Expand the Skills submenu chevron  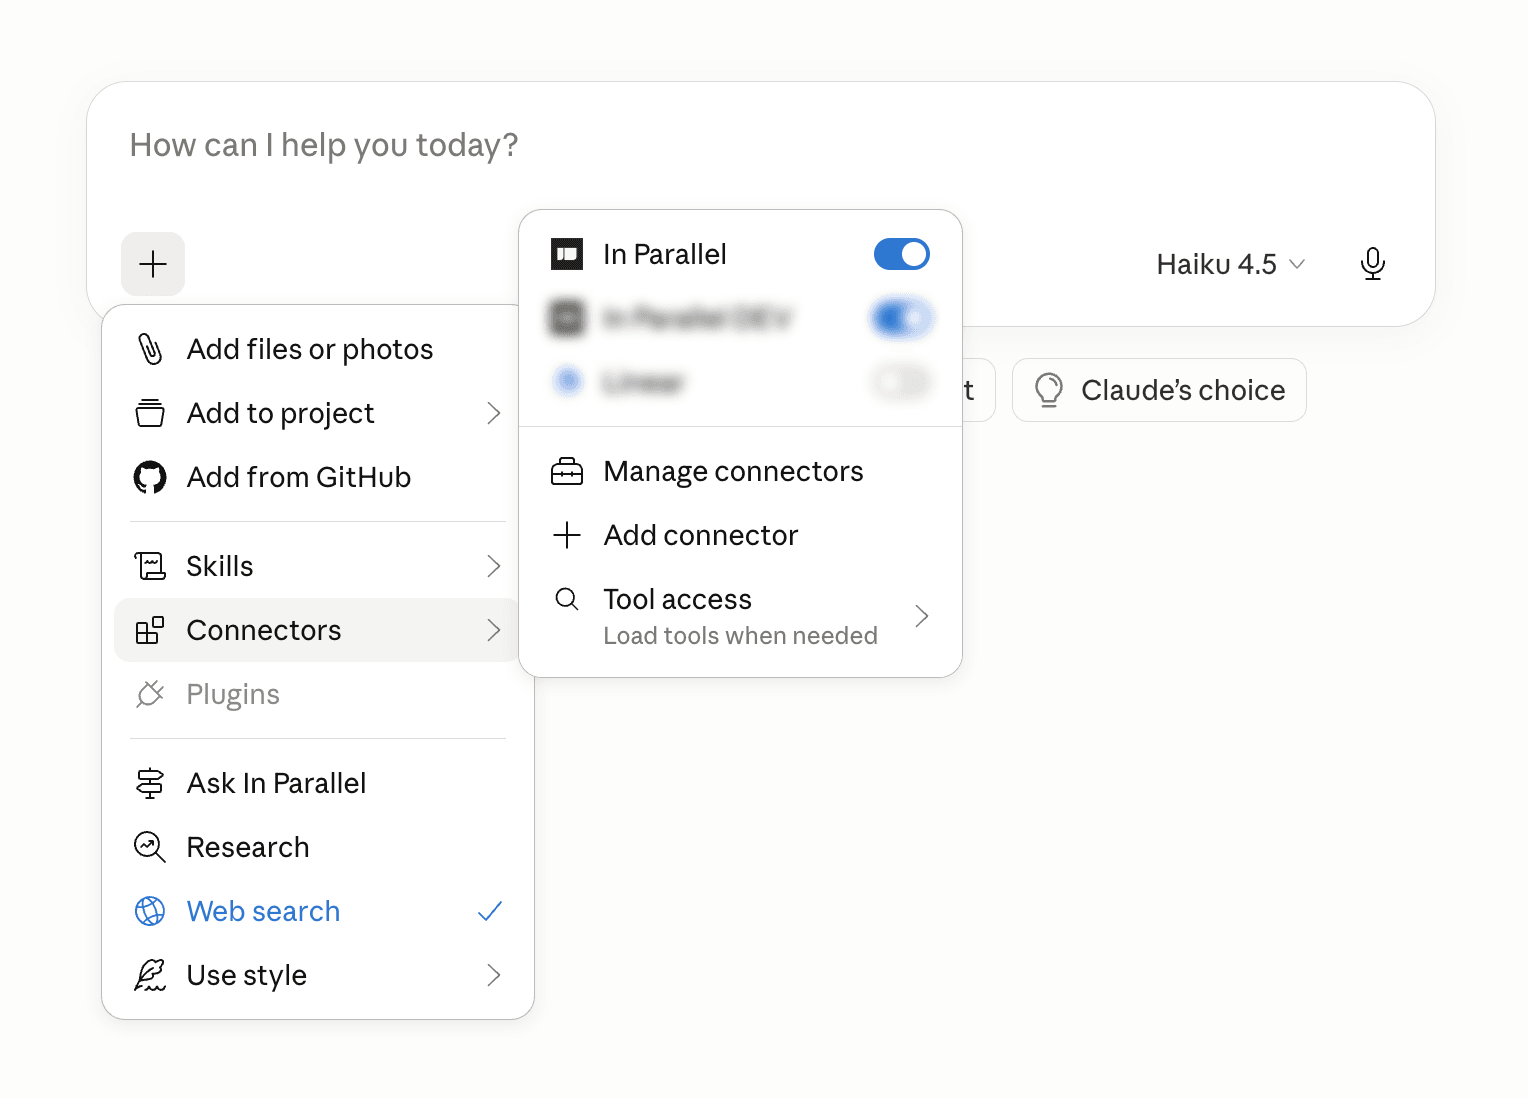tap(493, 566)
